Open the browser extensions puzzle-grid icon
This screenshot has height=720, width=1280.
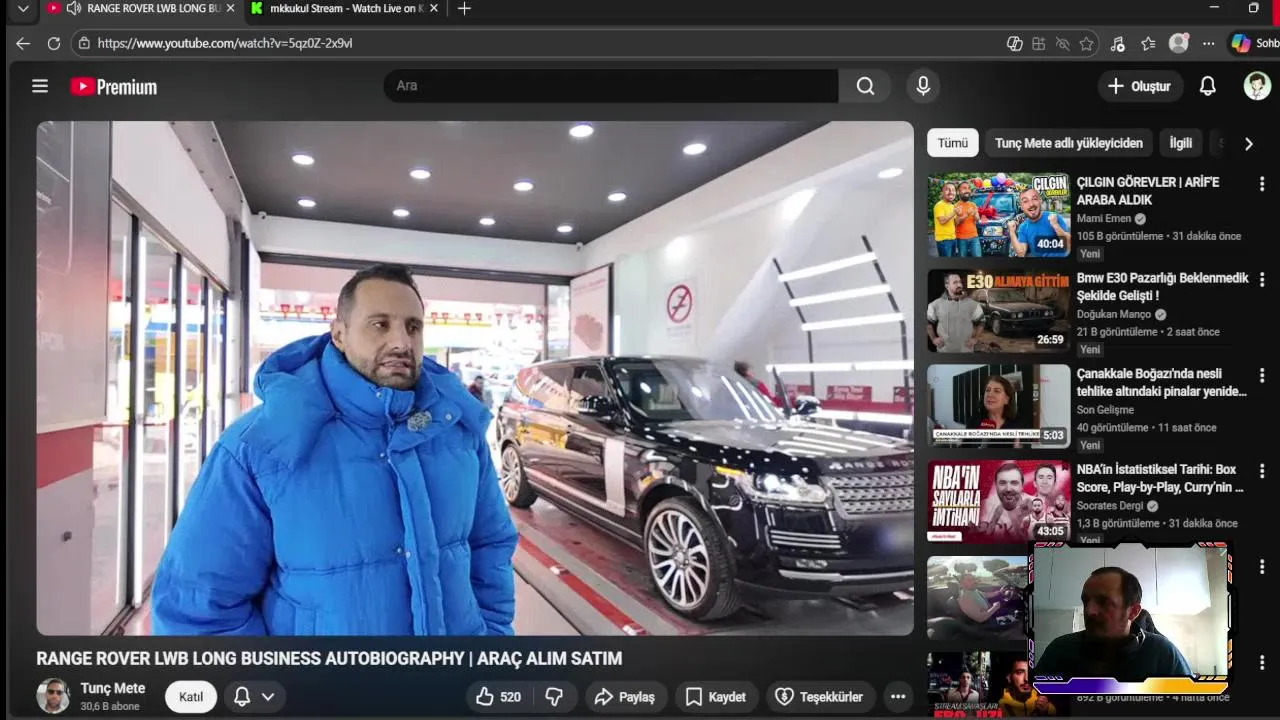pos(1038,43)
